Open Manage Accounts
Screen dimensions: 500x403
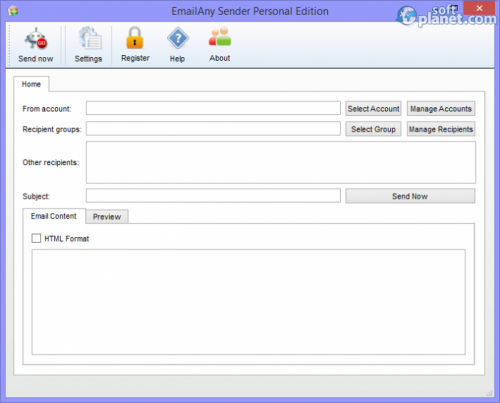coord(441,109)
